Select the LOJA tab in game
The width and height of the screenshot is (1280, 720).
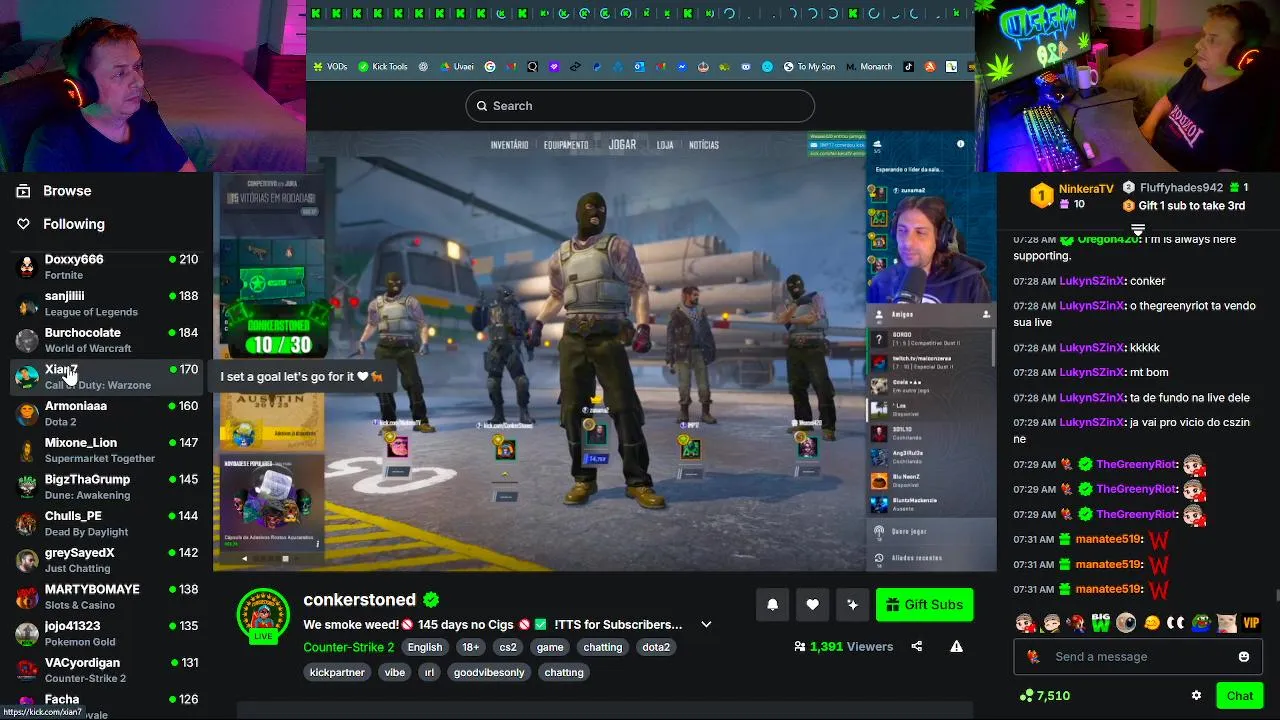665,145
